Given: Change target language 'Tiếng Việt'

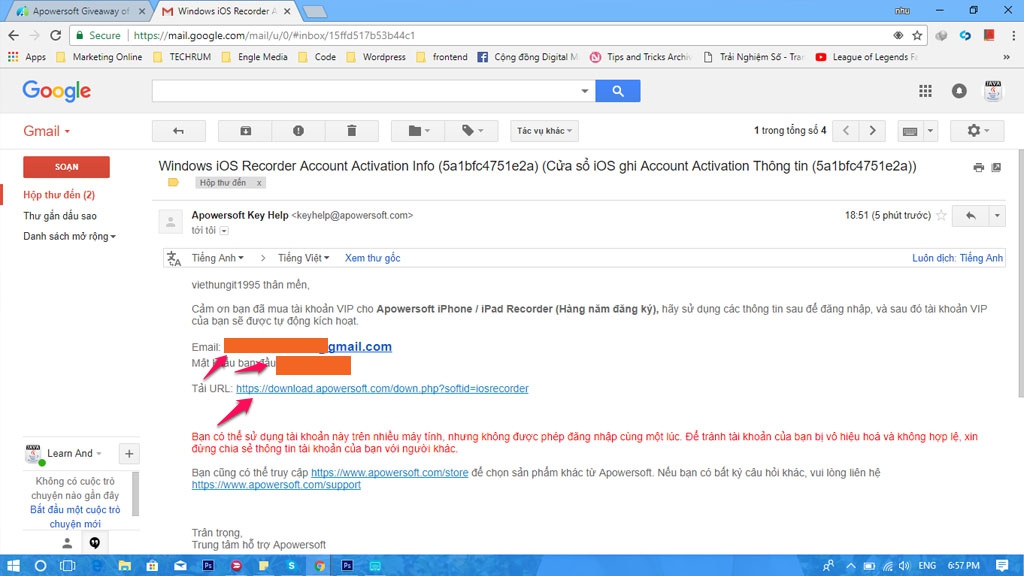Looking at the screenshot, I should 304,258.
